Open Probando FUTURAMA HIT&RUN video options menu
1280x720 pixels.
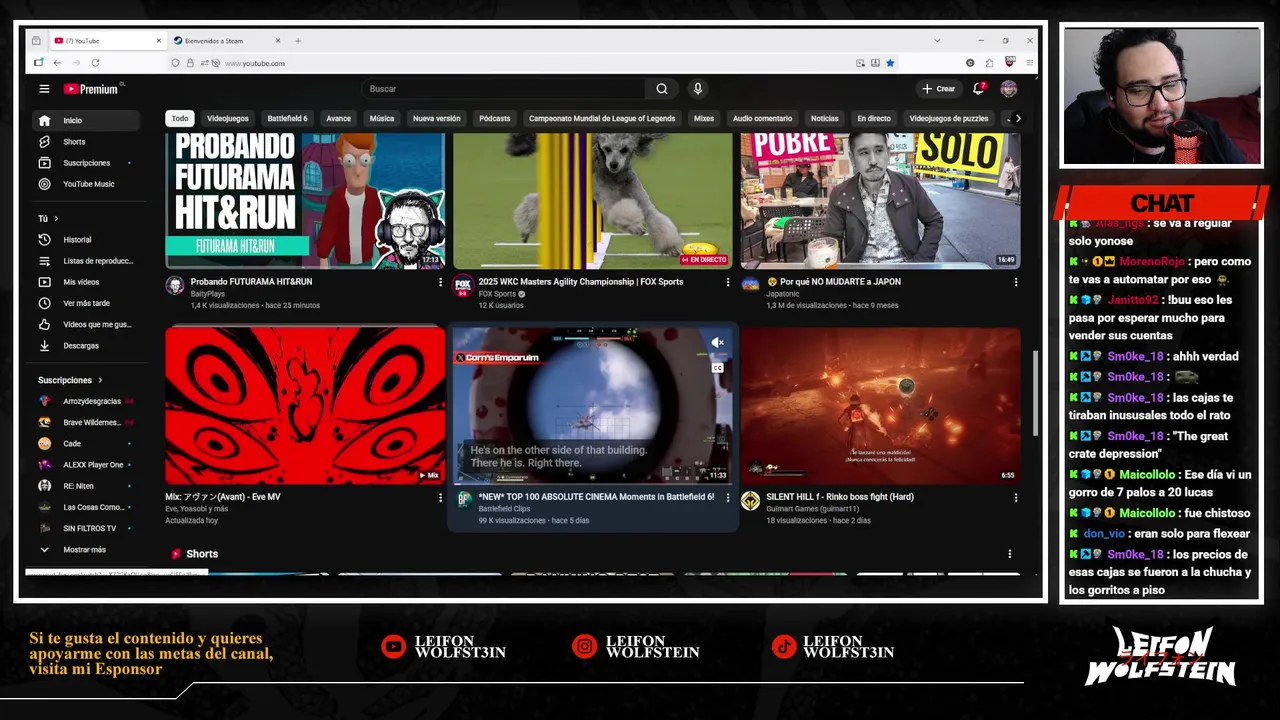click(440, 282)
